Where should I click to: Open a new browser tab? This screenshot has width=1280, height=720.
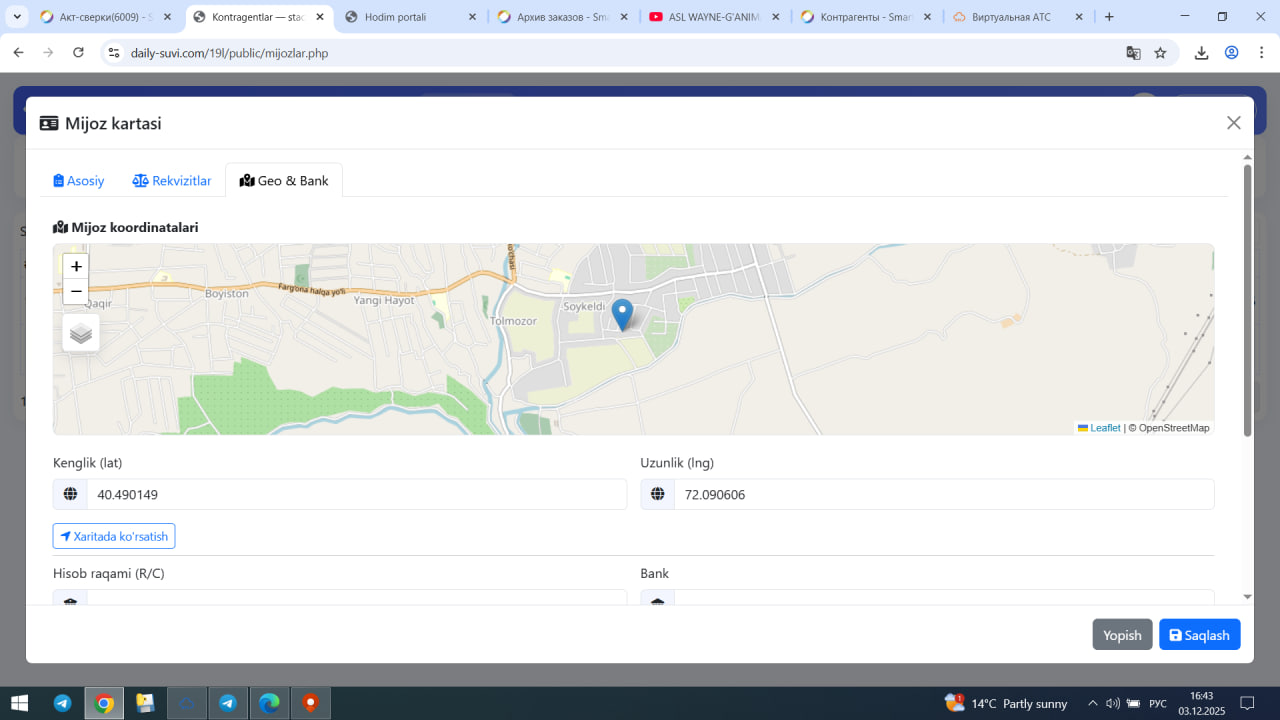(1109, 17)
